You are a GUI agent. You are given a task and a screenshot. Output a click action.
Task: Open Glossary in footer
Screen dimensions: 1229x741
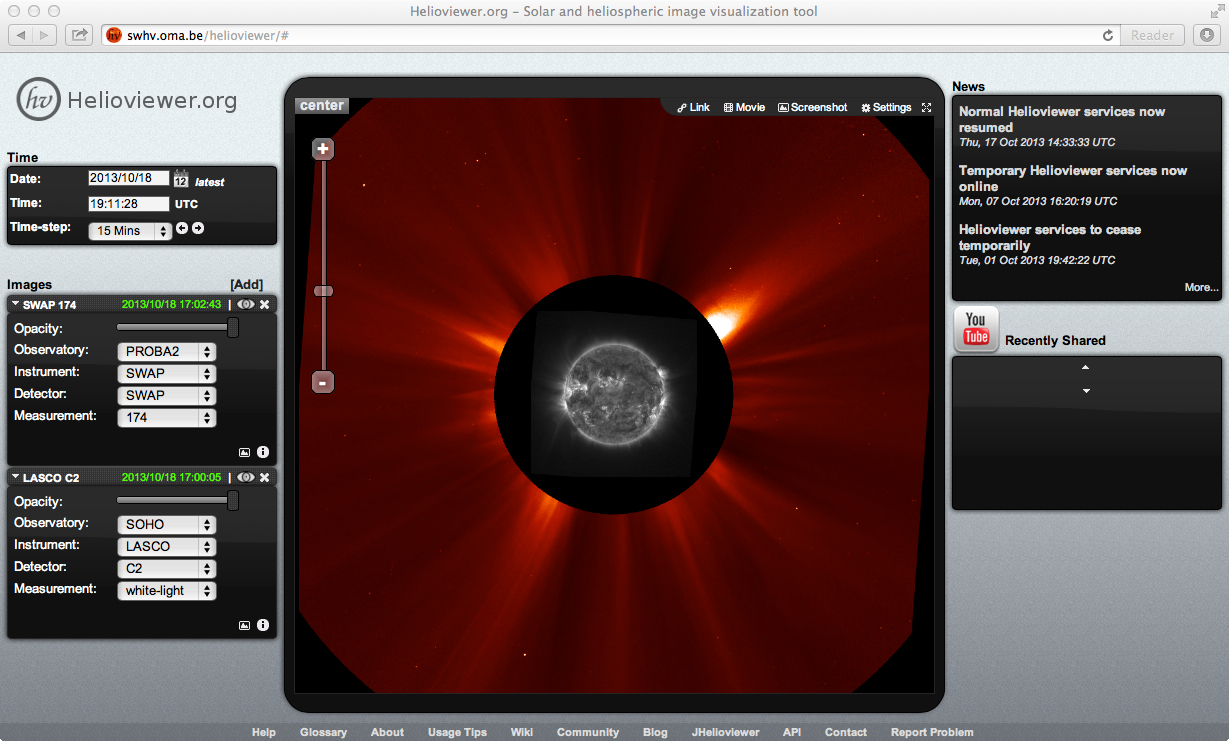click(323, 732)
